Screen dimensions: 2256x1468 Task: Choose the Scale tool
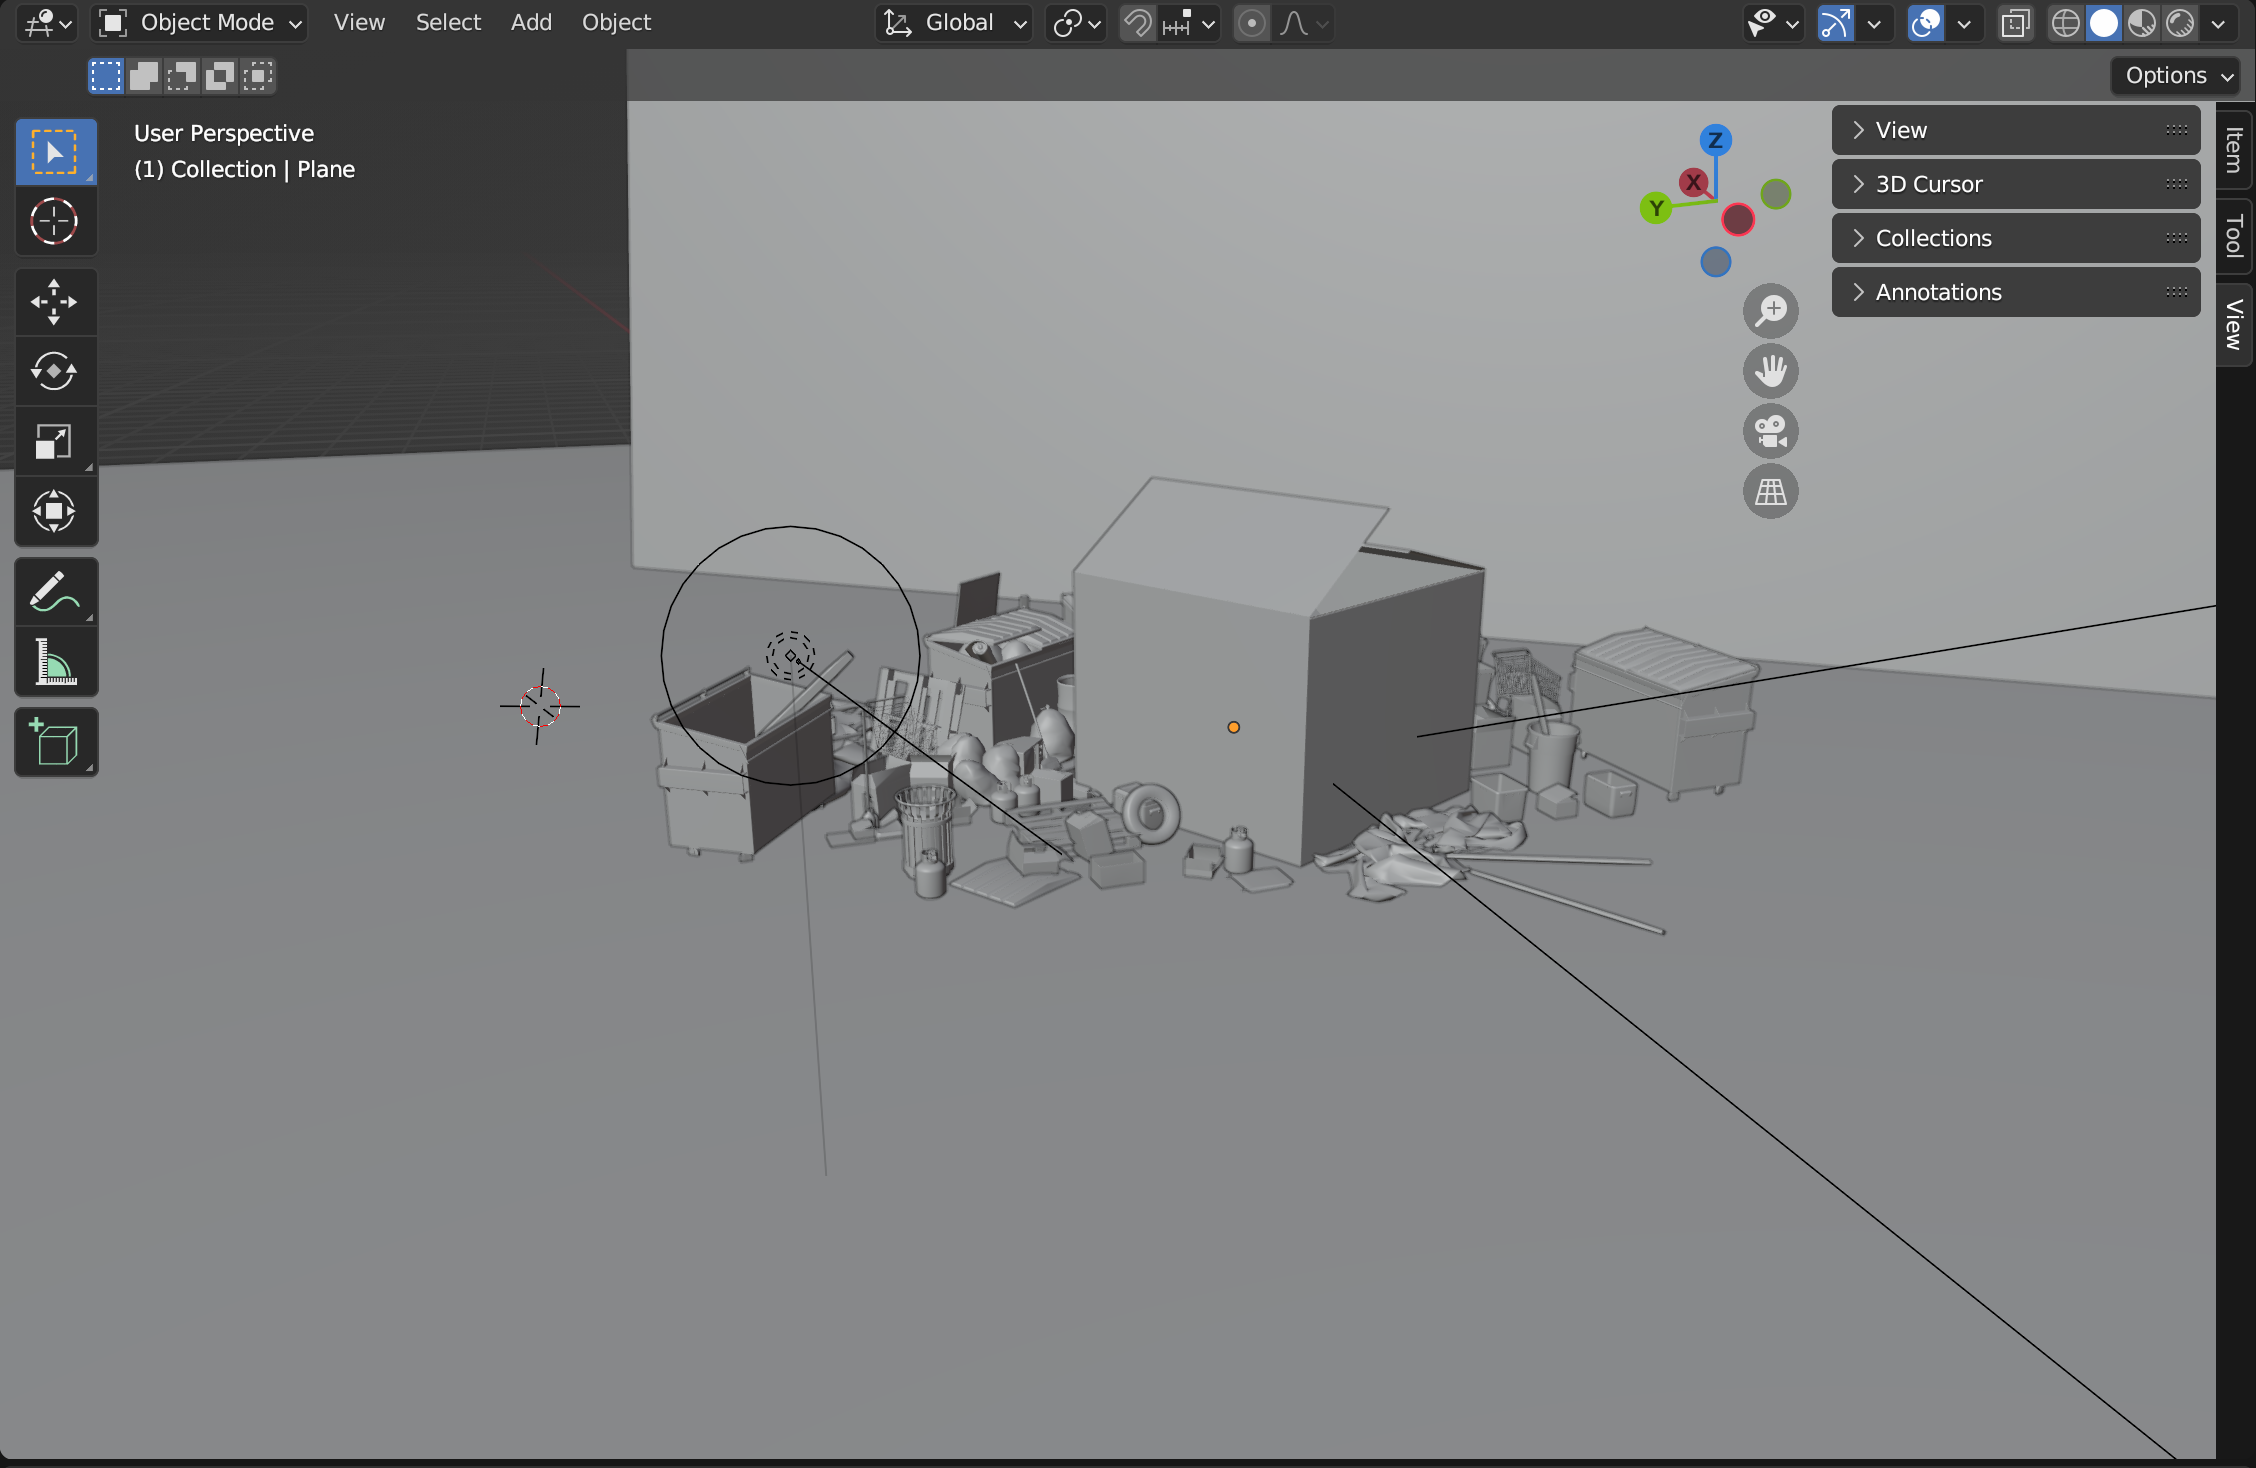tap(55, 442)
